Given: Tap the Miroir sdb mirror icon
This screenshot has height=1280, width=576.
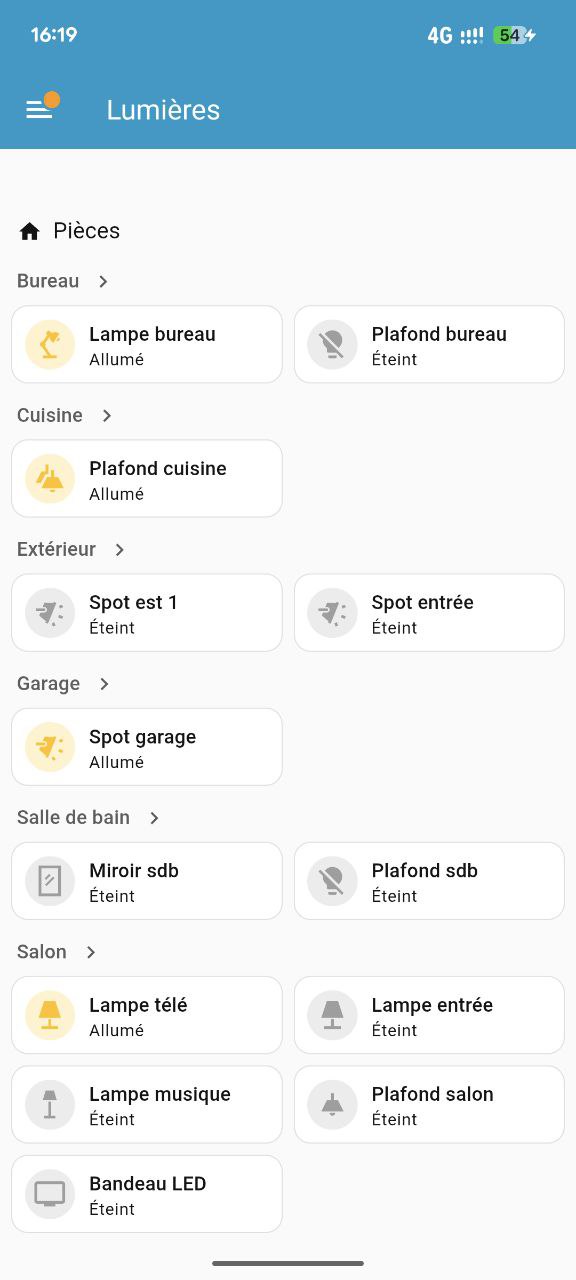Looking at the screenshot, I should (x=48, y=880).
